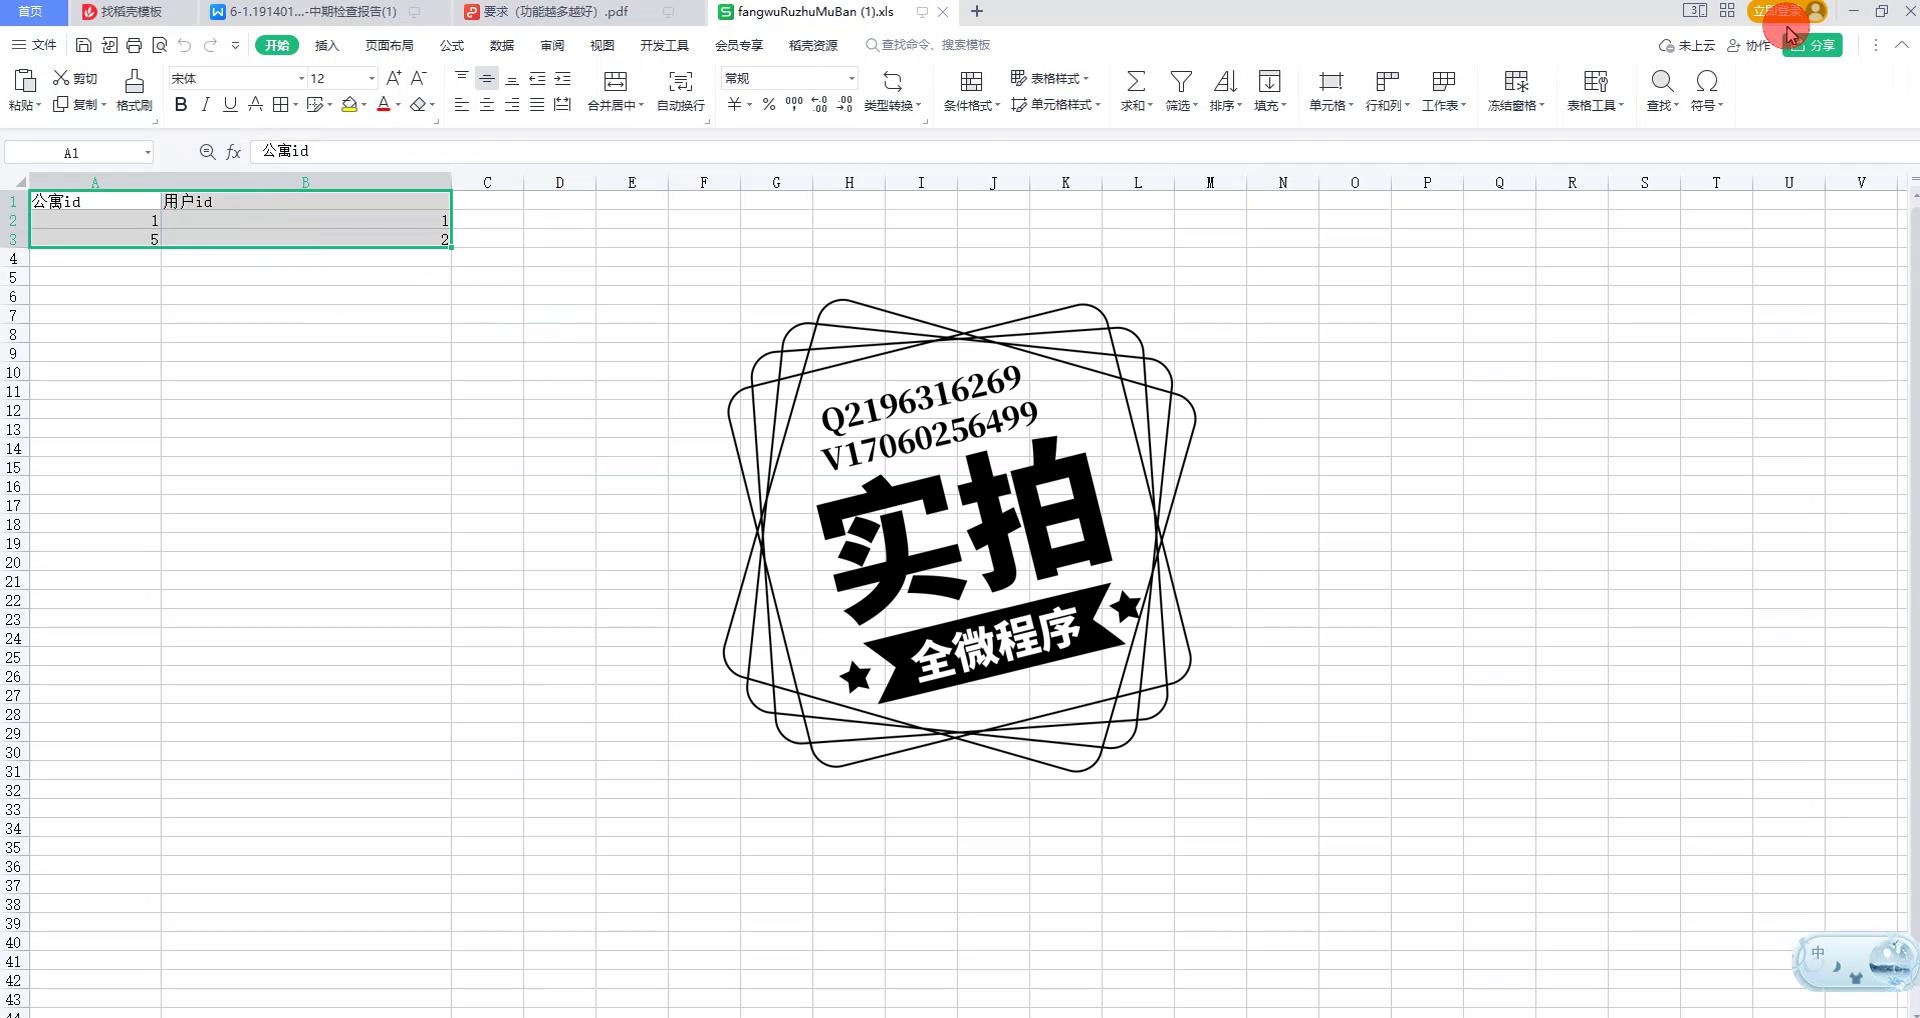
Task: Toggle Underline formatting
Action: point(230,104)
